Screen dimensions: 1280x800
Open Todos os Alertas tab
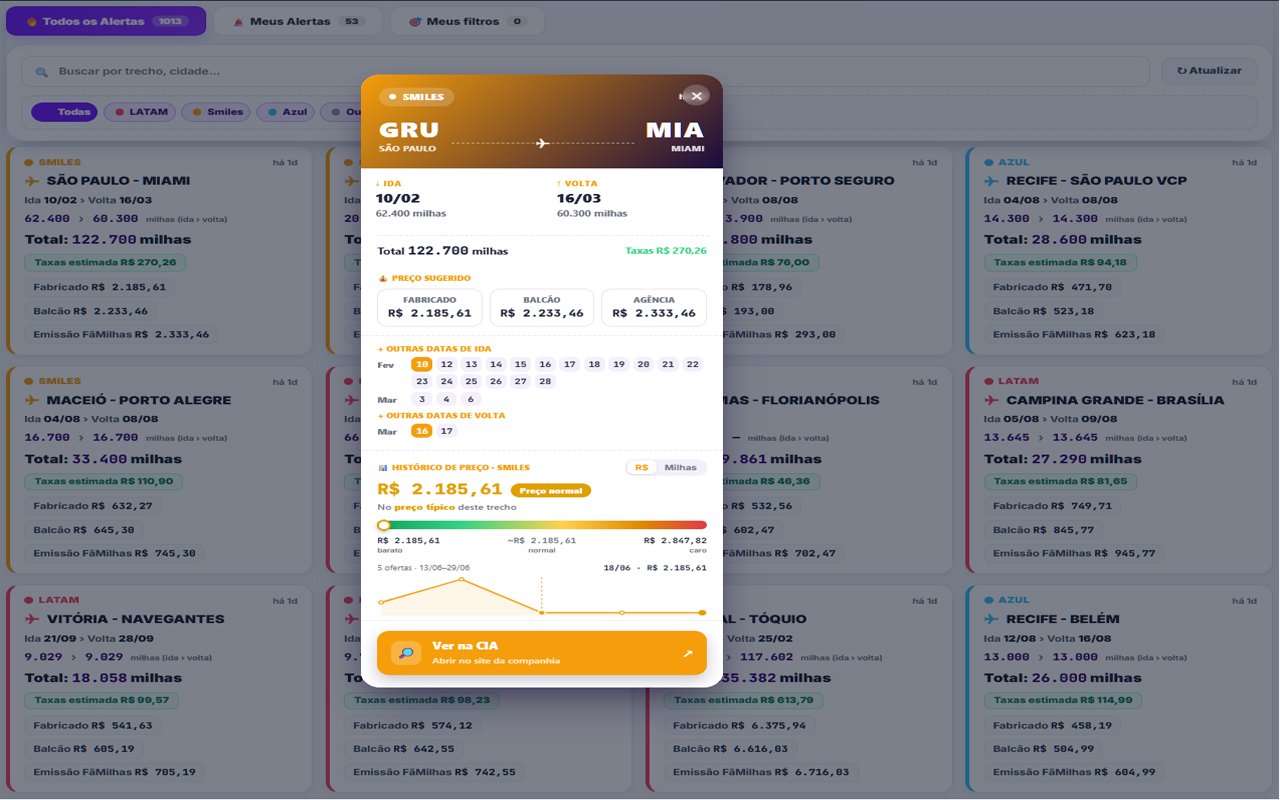point(106,21)
